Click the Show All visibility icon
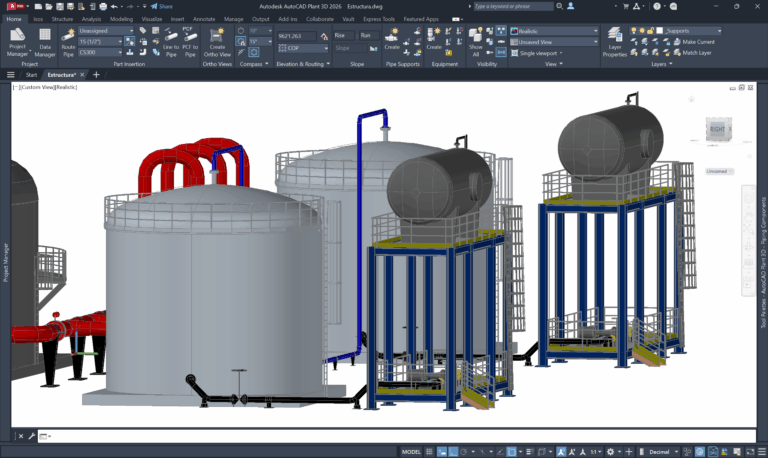The image size is (768, 458). tap(476, 40)
